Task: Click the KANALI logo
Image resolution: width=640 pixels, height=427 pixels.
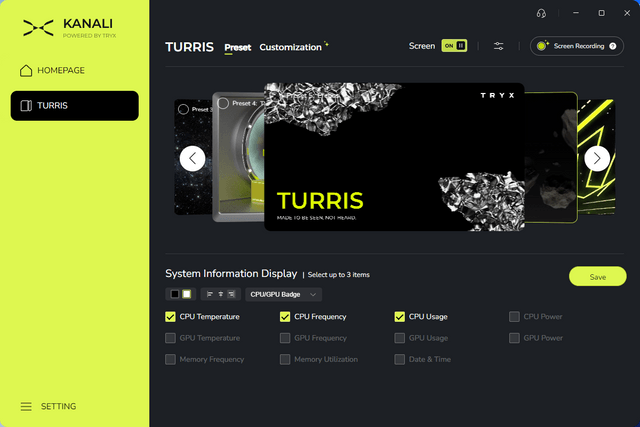Action: [x=69, y=28]
